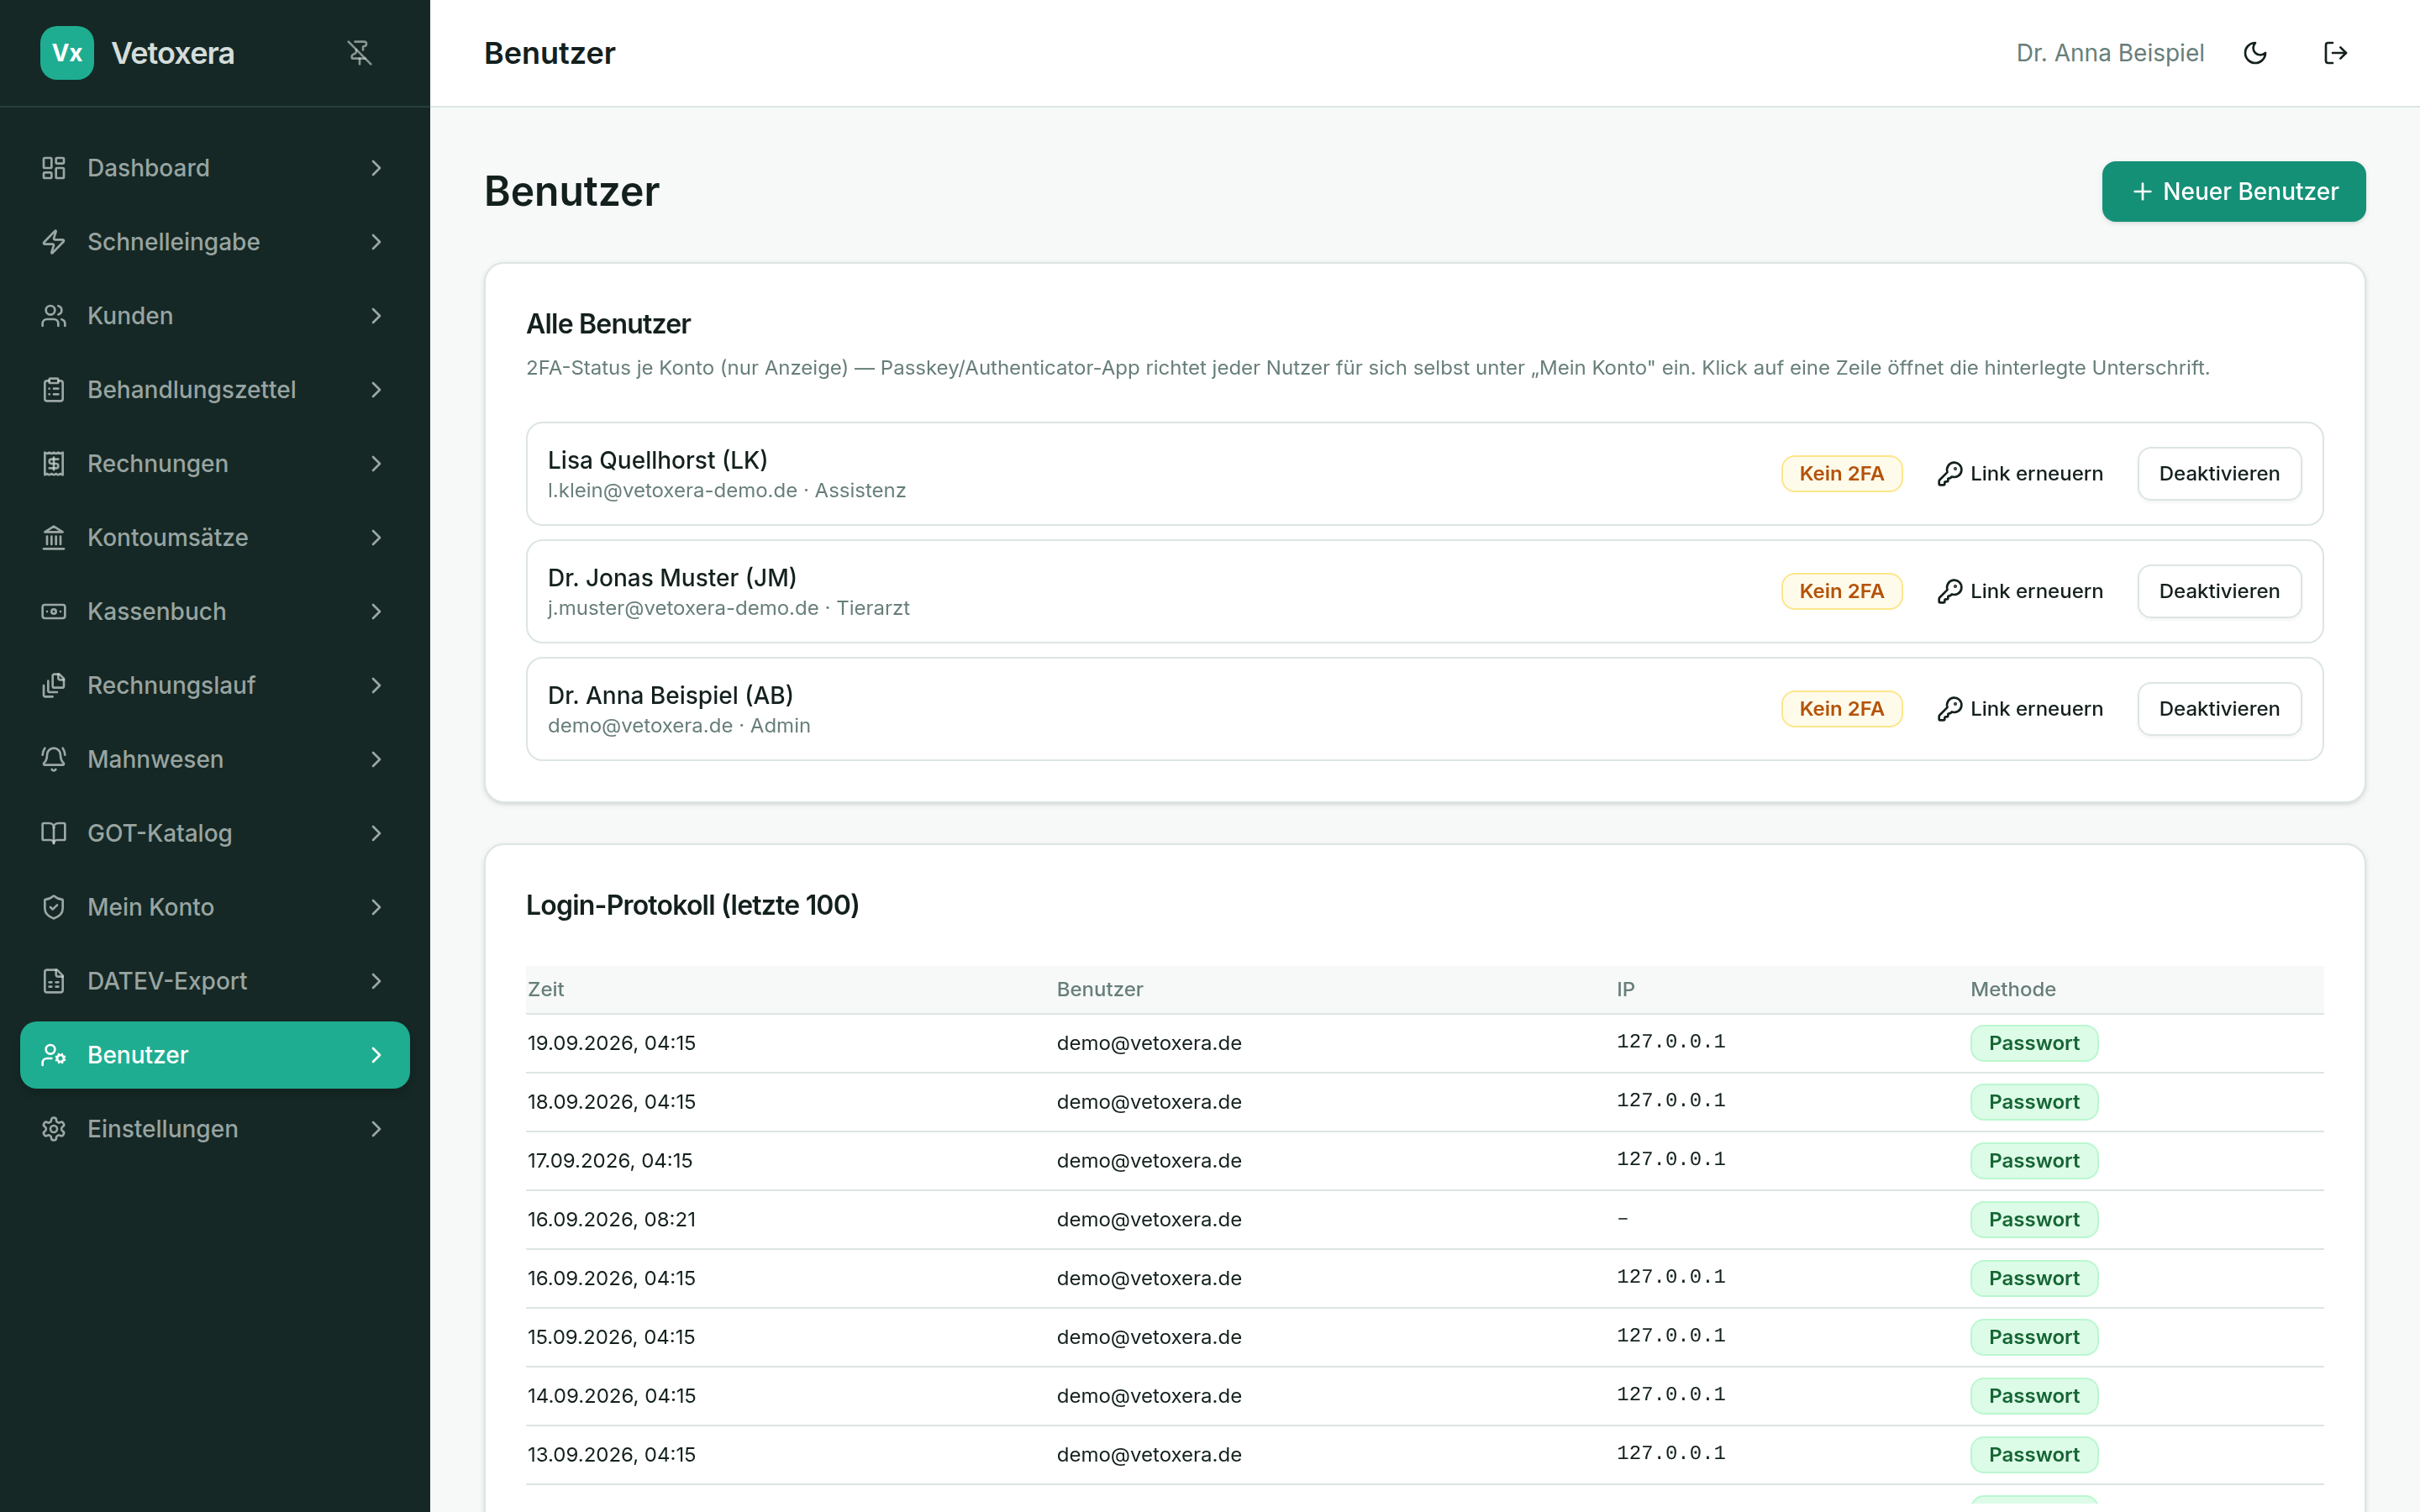Click l.klein@vetoxera-demo.de email text
The image size is (2420, 1512).
(x=672, y=491)
